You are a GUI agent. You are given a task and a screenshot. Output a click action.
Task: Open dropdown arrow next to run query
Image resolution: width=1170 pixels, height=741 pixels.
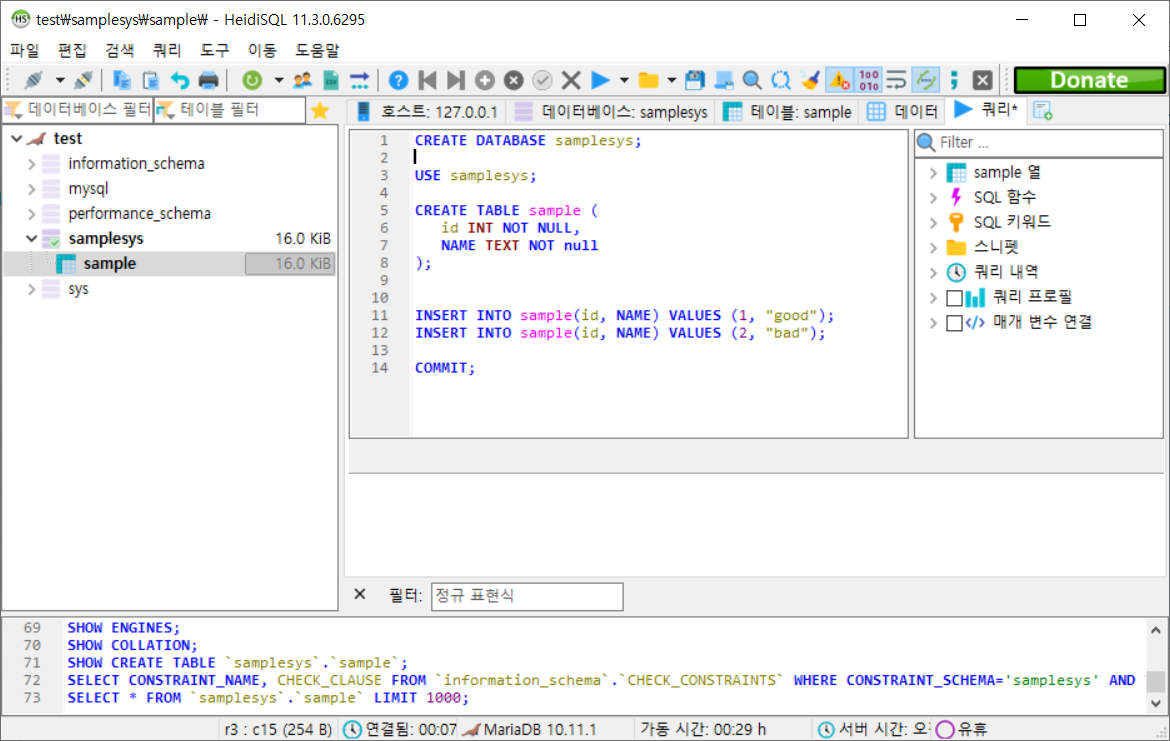pos(624,80)
